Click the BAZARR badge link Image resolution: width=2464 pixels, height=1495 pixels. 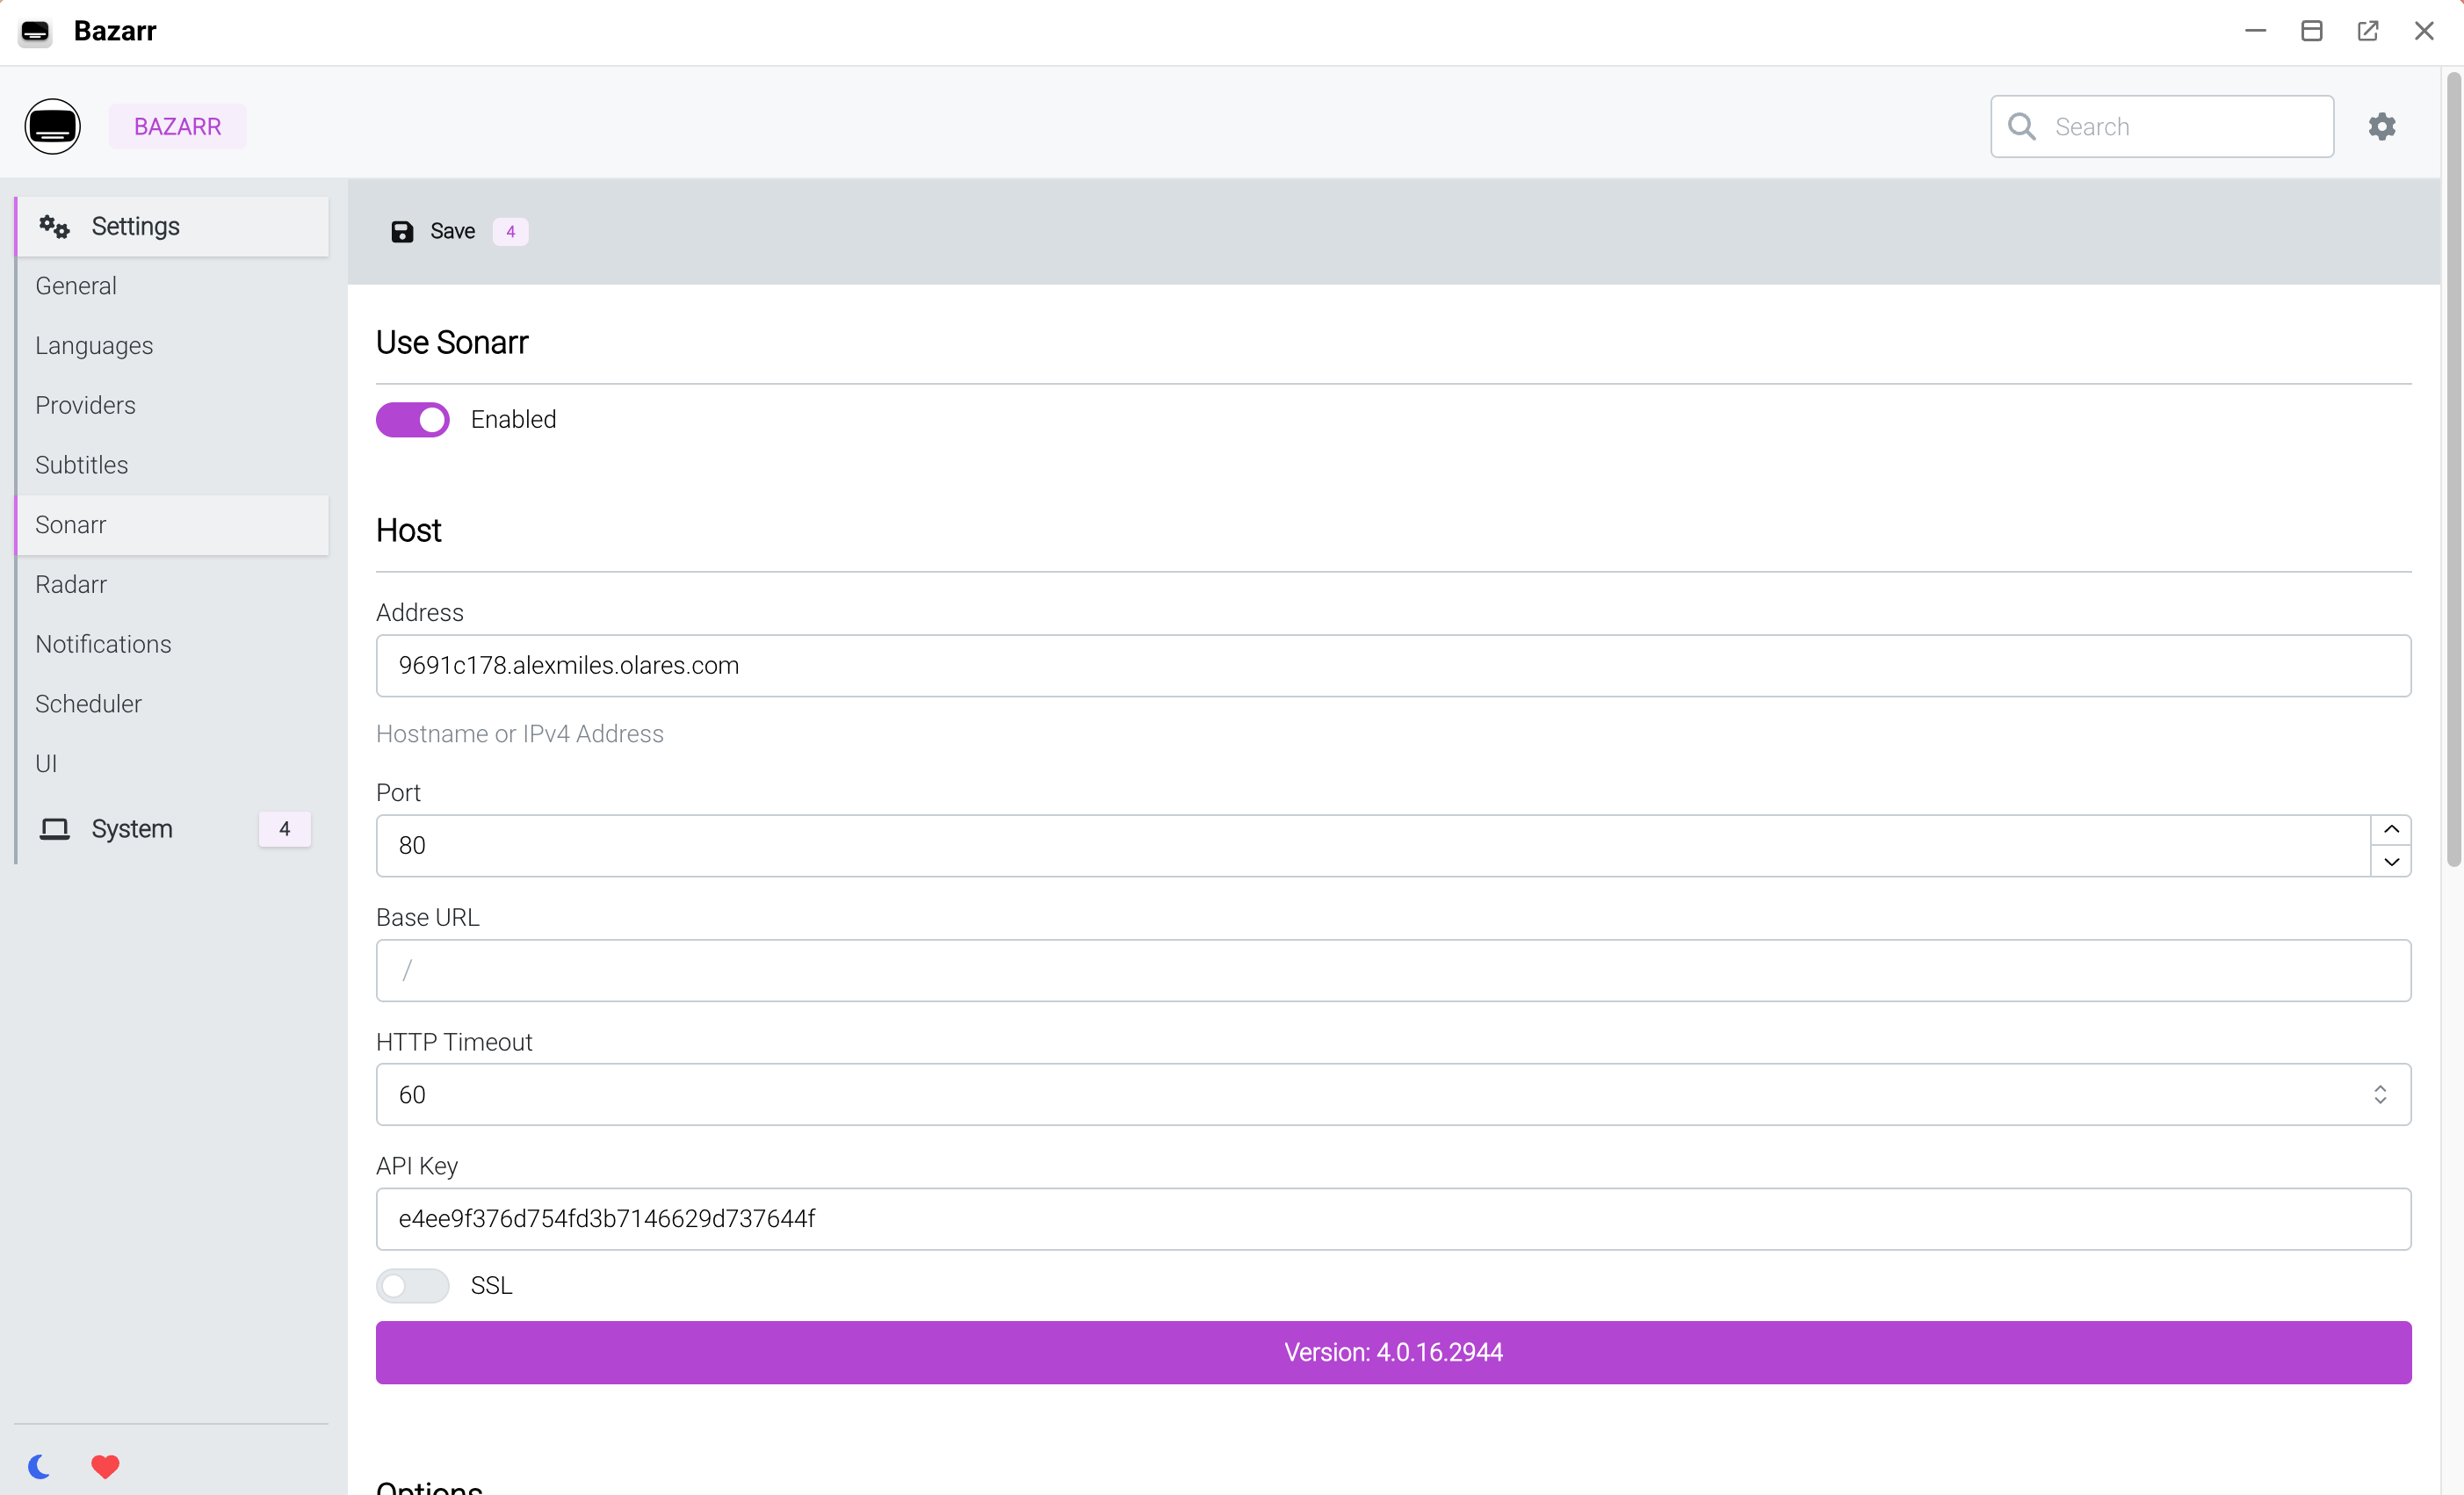click(177, 126)
